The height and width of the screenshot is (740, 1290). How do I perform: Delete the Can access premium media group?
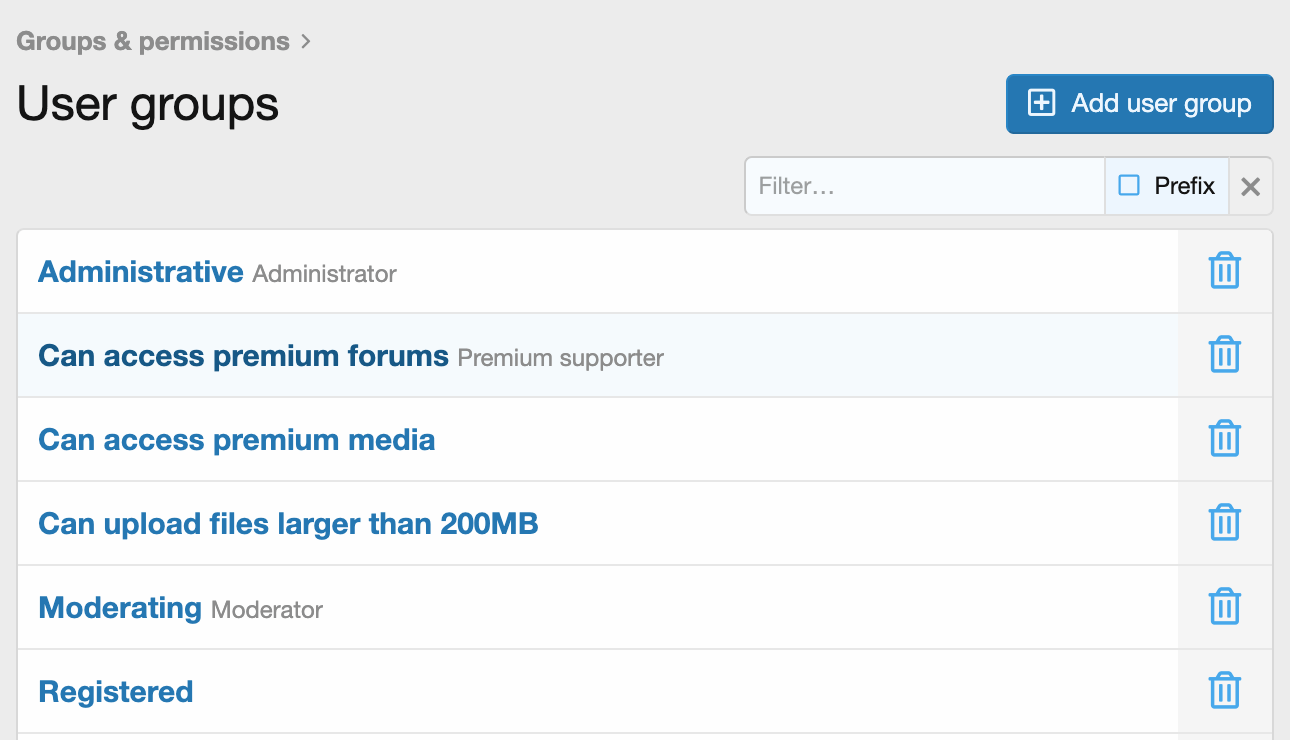click(1225, 439)
